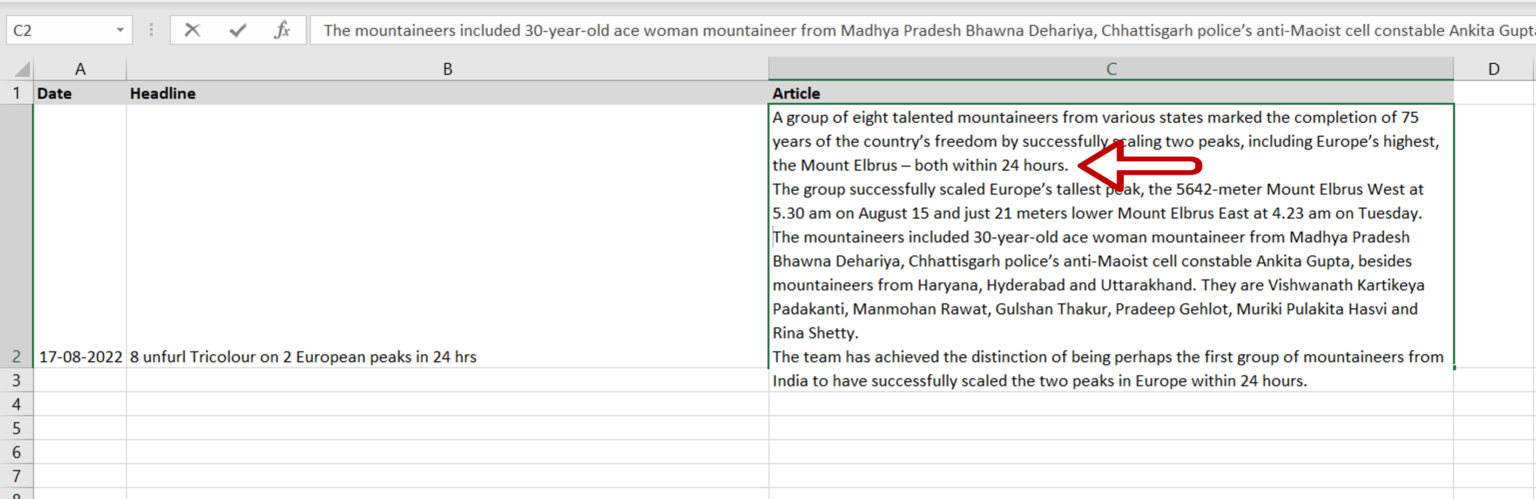Select column C by its header
This screenshot has width=1536, height=499.
(1111, 69)
